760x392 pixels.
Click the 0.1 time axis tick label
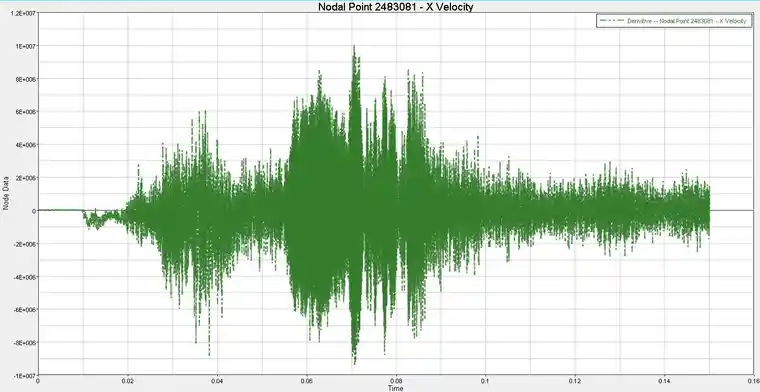point(485,381)
